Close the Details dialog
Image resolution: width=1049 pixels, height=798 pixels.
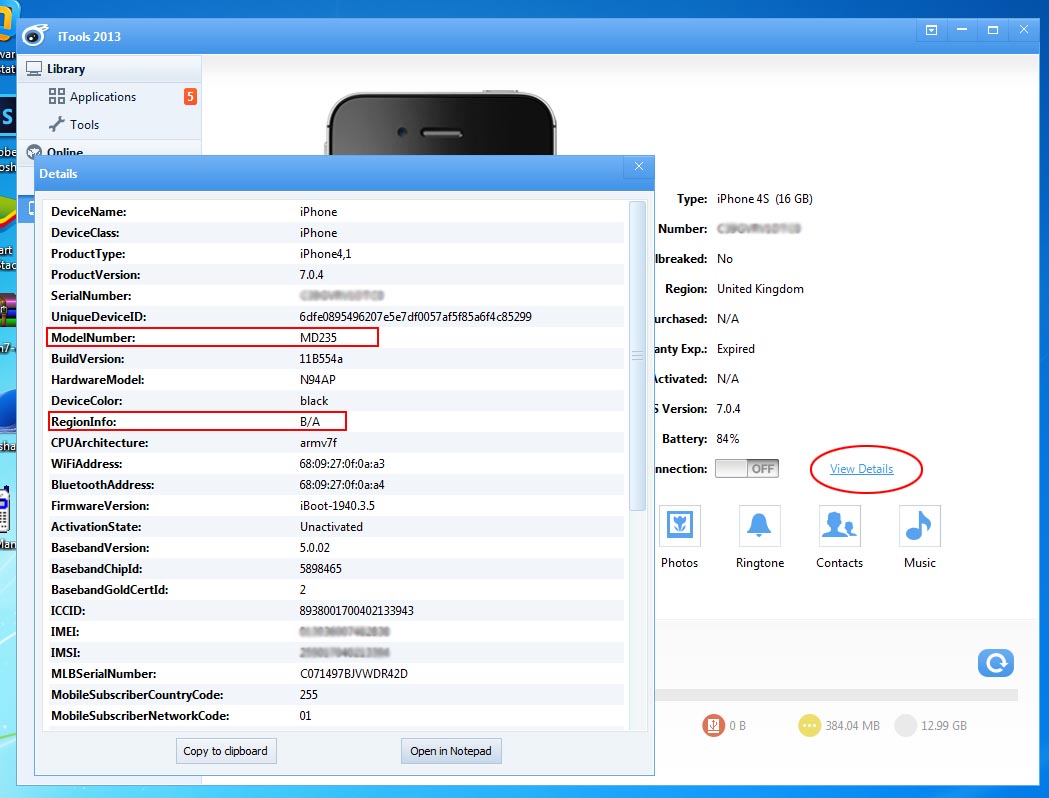coord(639,167)
